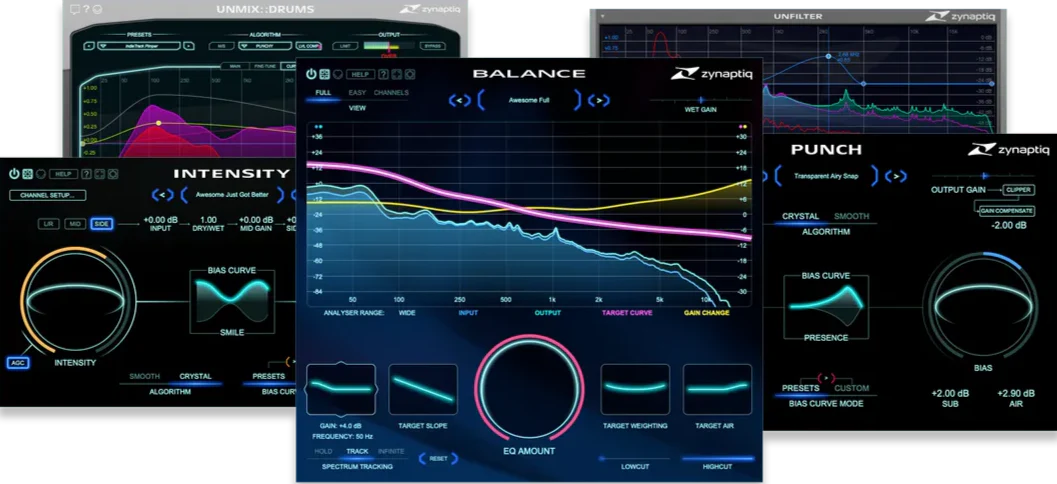Select TRACK spectrum tracking in Balance
The image size is (1057, 484).
(x=357, y=452)
